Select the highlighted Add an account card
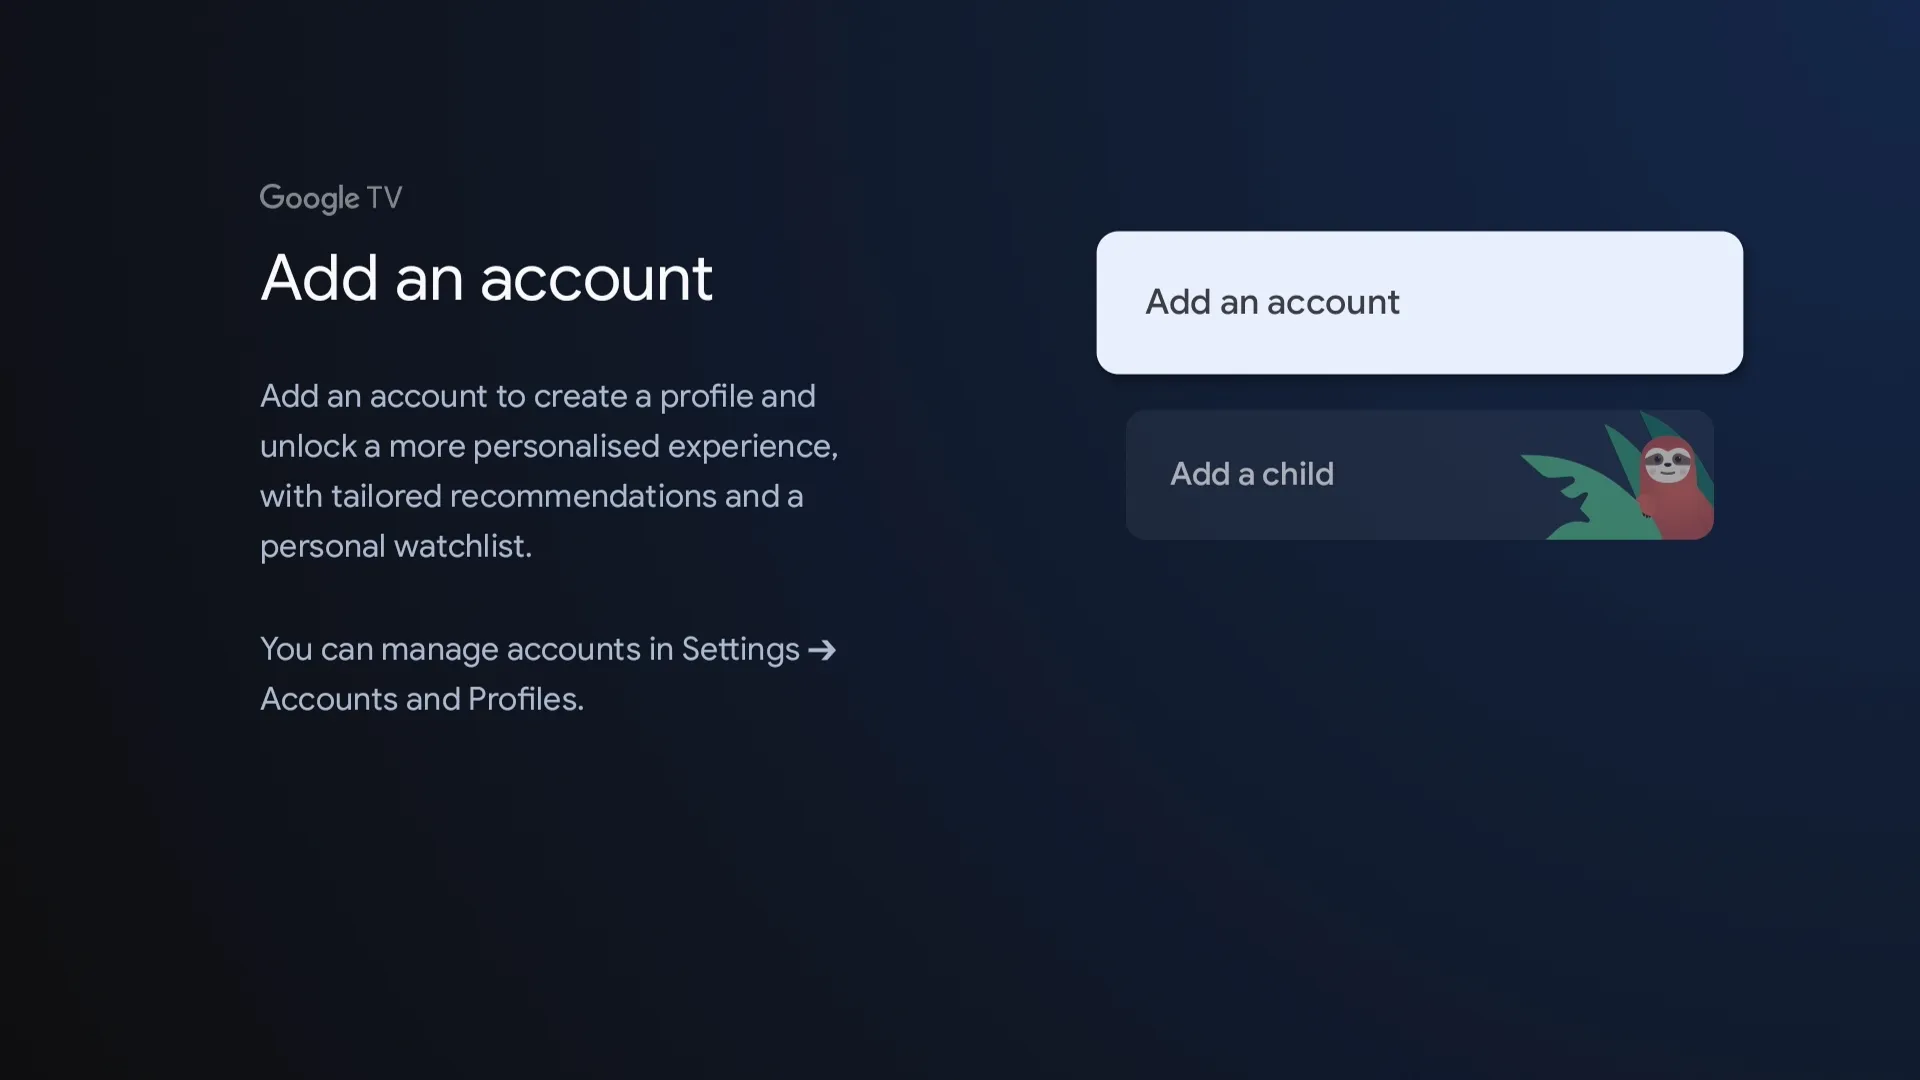Viewport: 1920px width, 1080px height. pos(1419,302)
